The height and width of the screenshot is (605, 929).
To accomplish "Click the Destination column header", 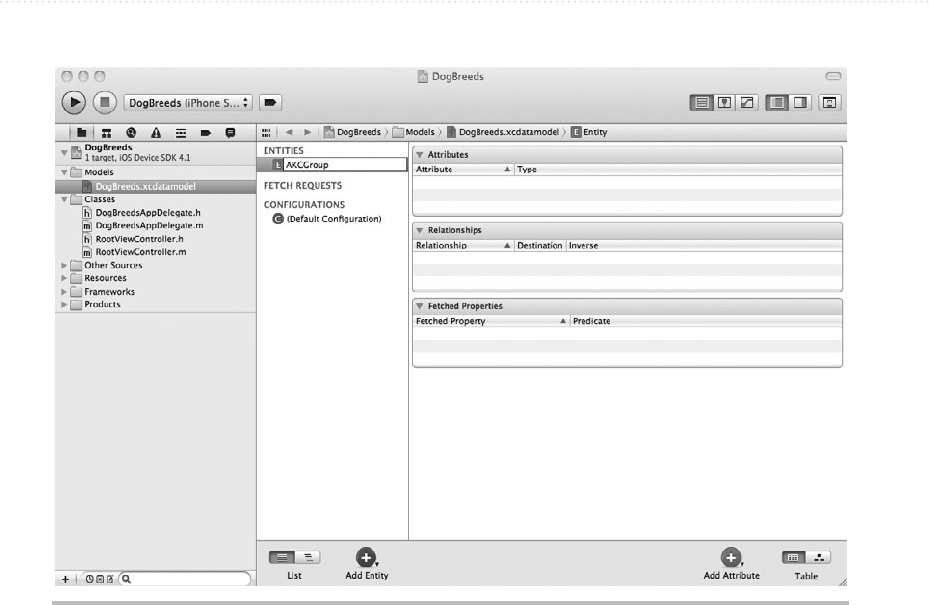I will [x=540, y=245].
